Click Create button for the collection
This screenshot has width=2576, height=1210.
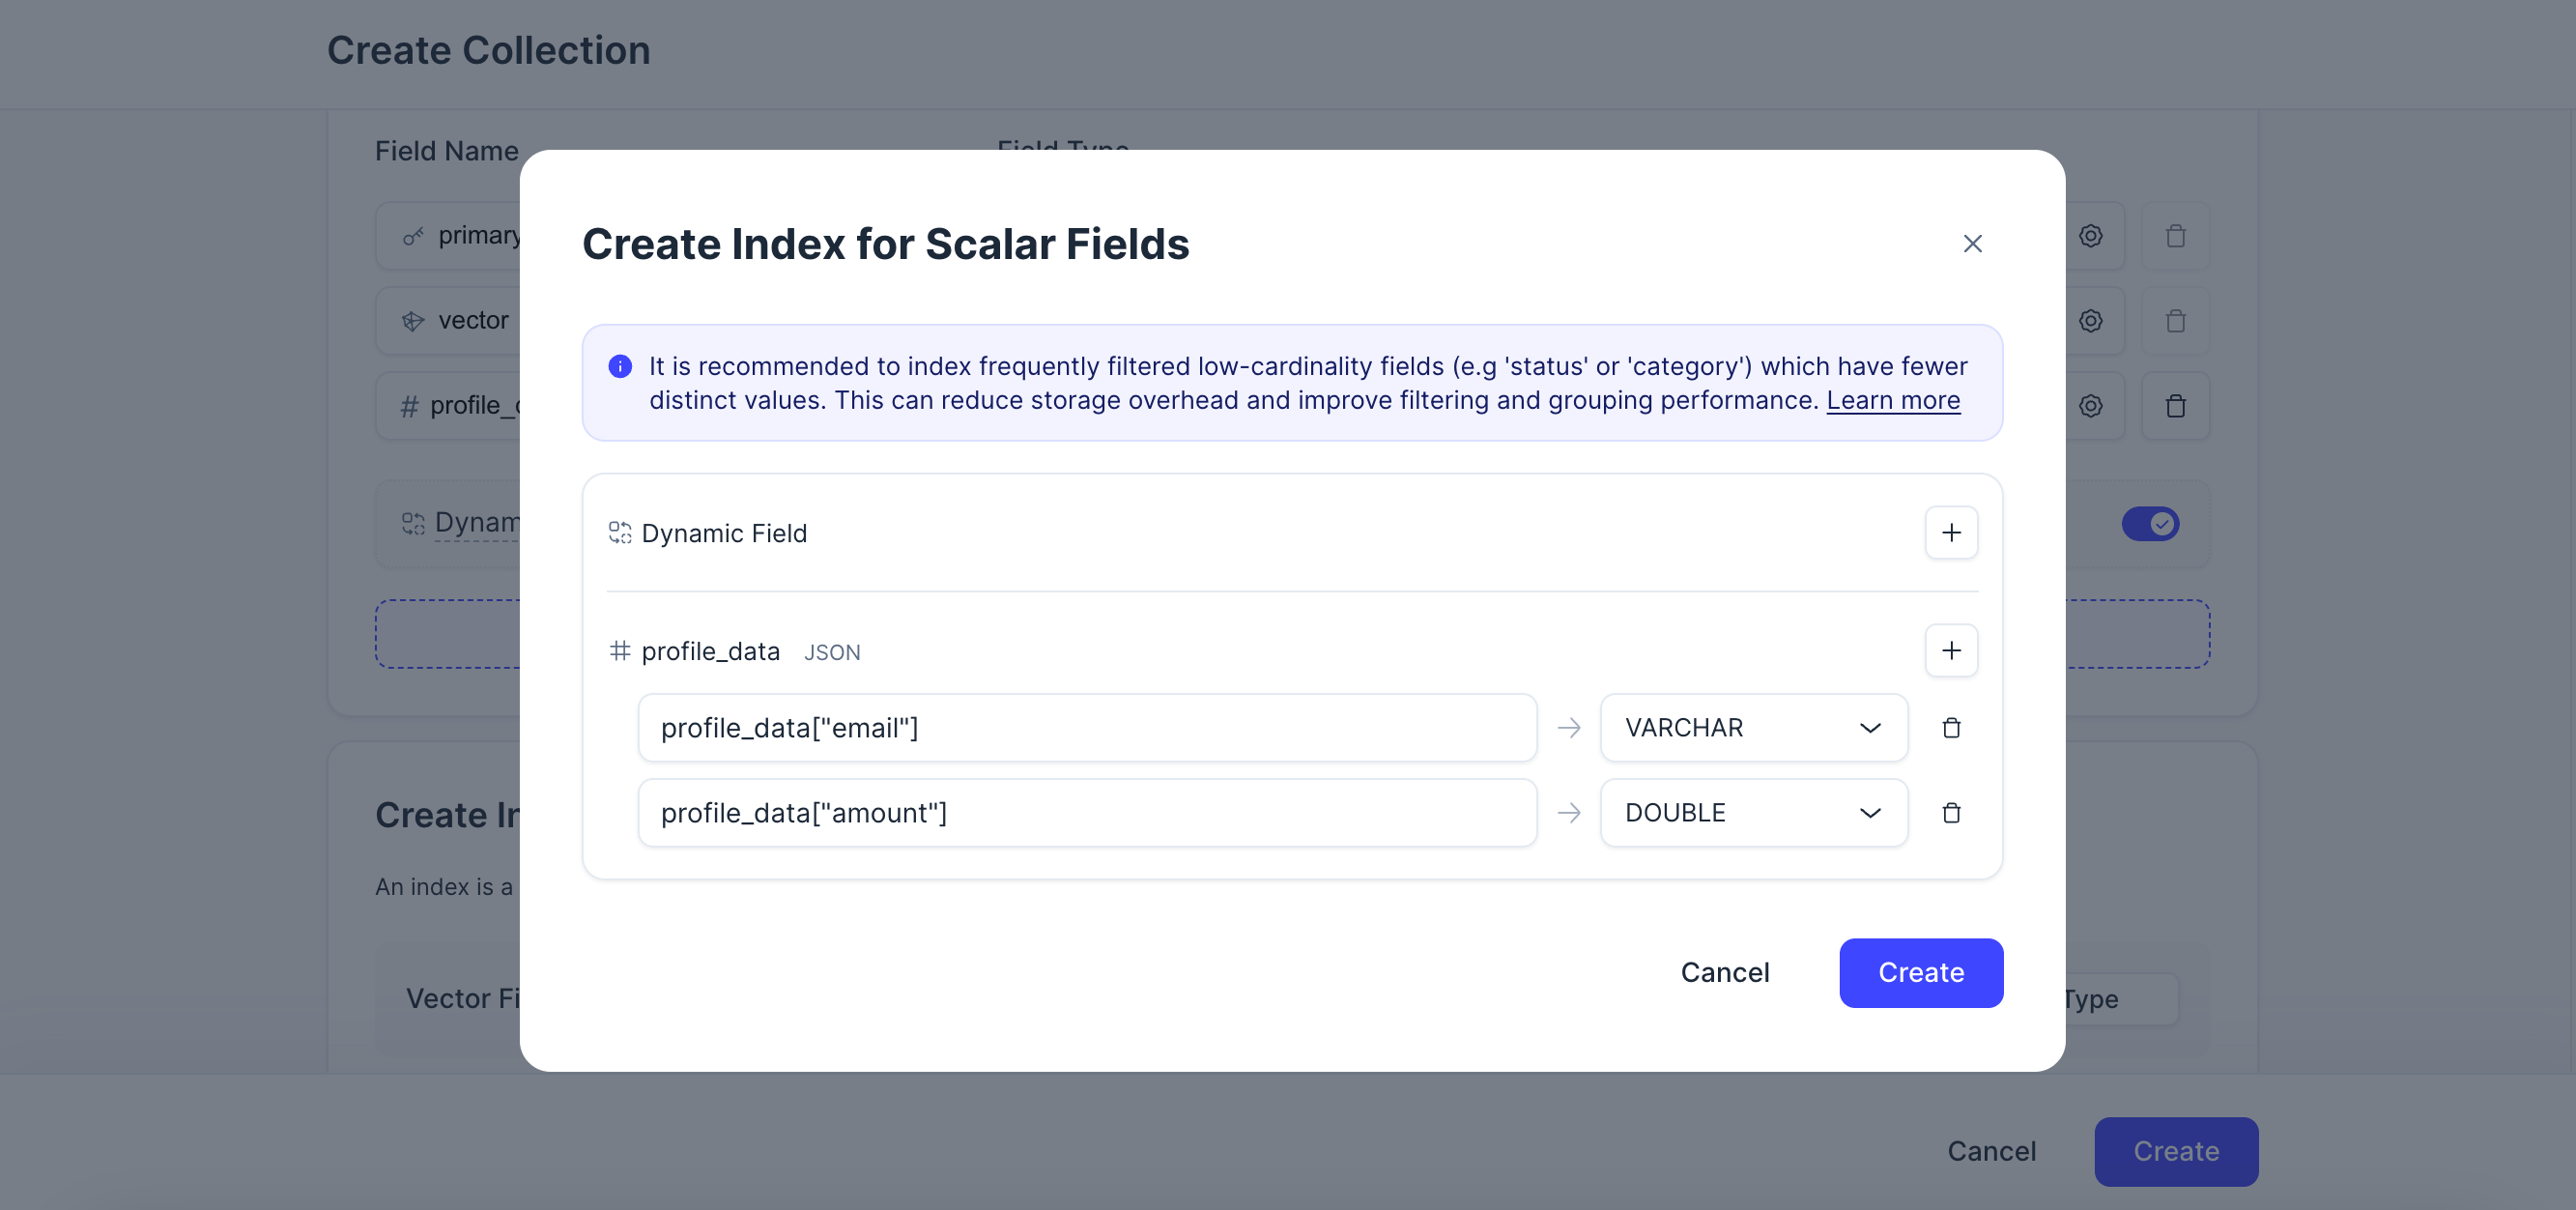[x=2176, y=1151]
